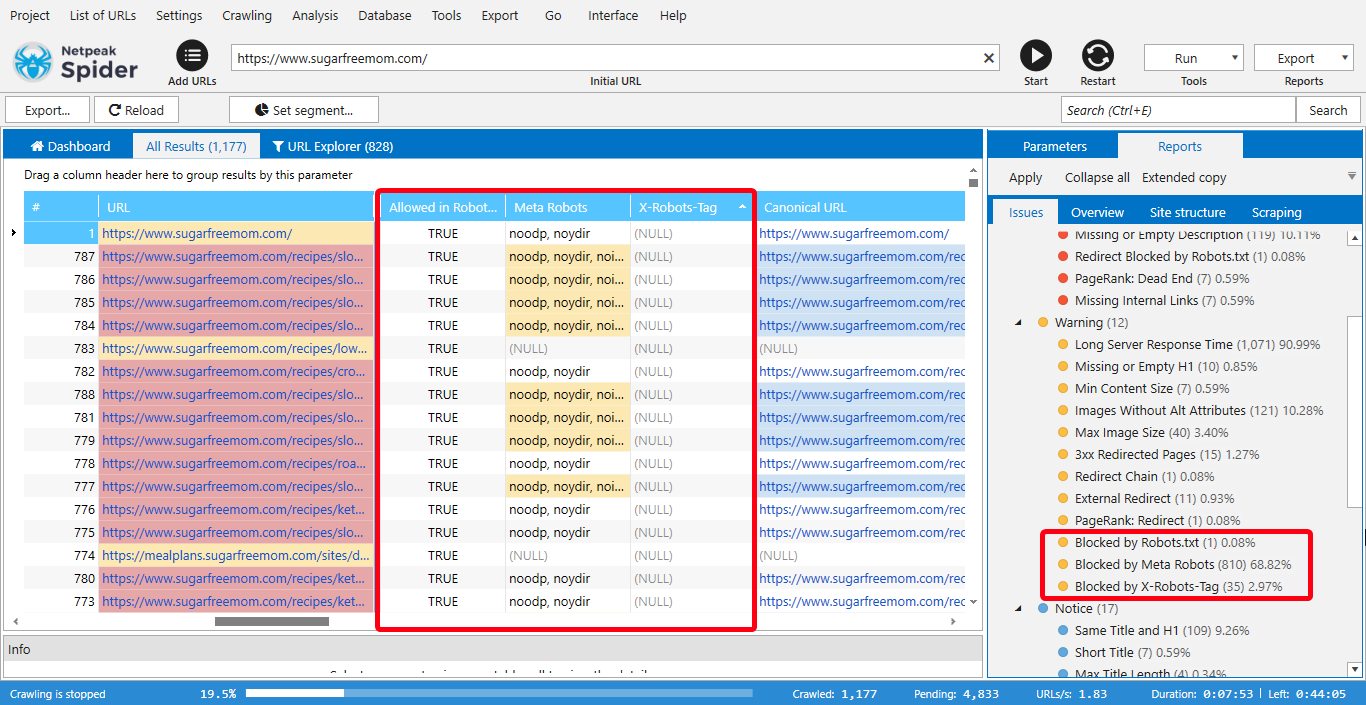
Task: Open the Reports panel options arrow
Action: [x=1352, y=177]
